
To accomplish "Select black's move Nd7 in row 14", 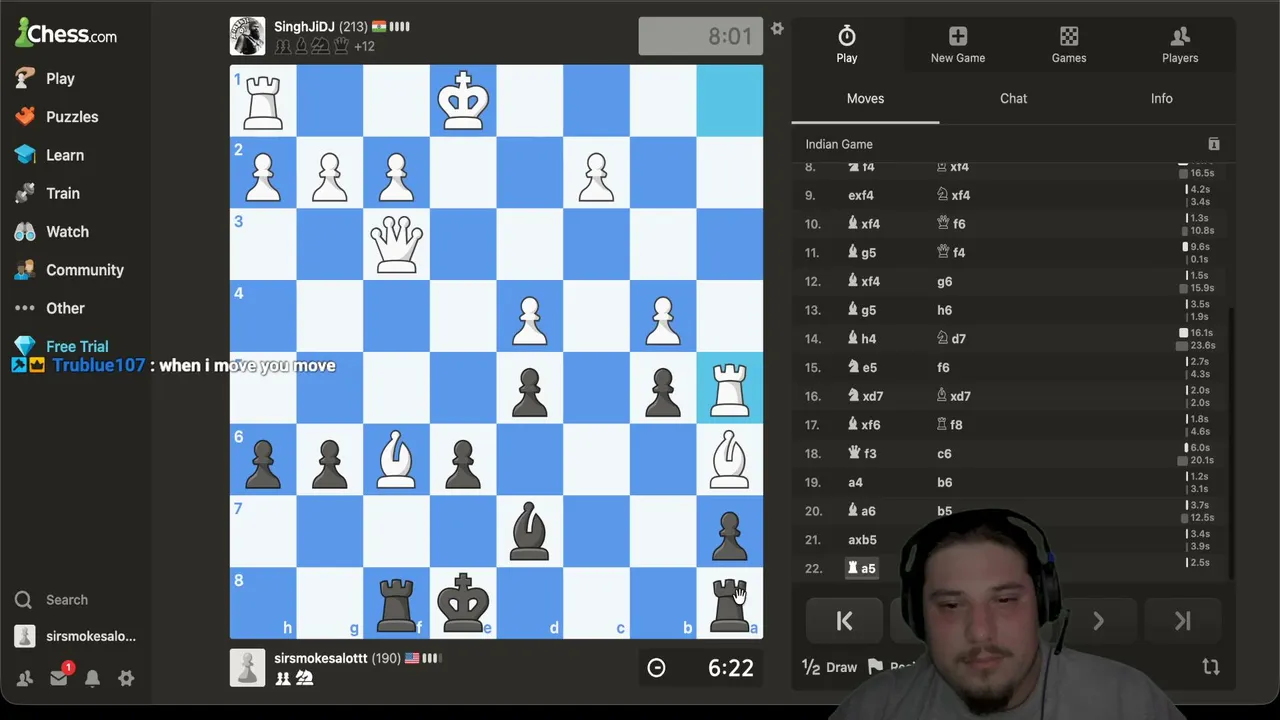I will tap(951, 339).
